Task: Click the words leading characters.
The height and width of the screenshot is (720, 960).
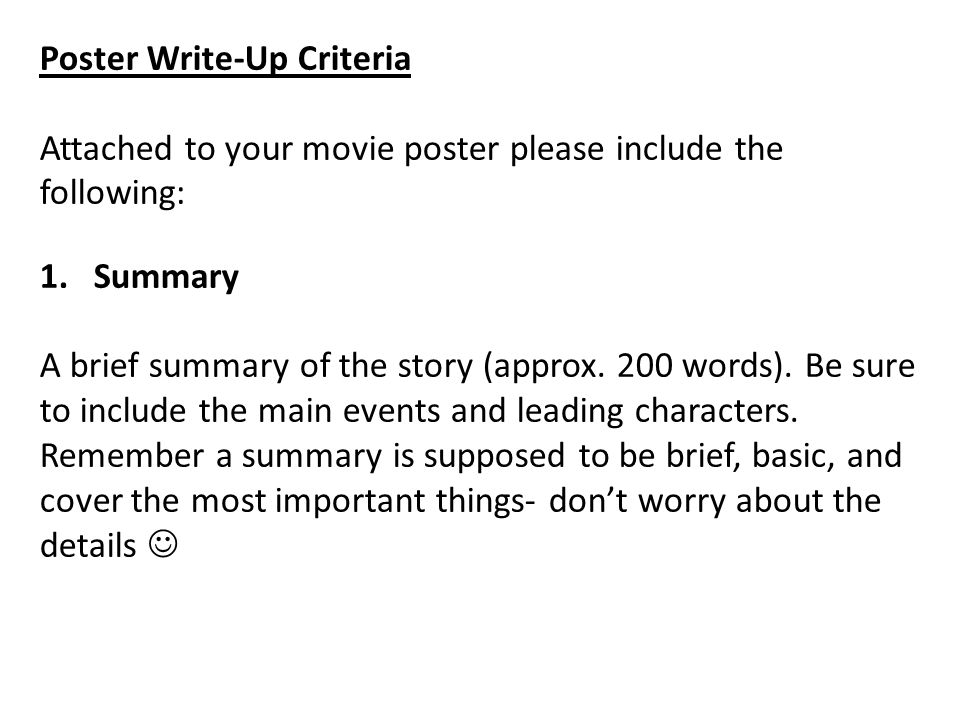Action: (657, 411)
